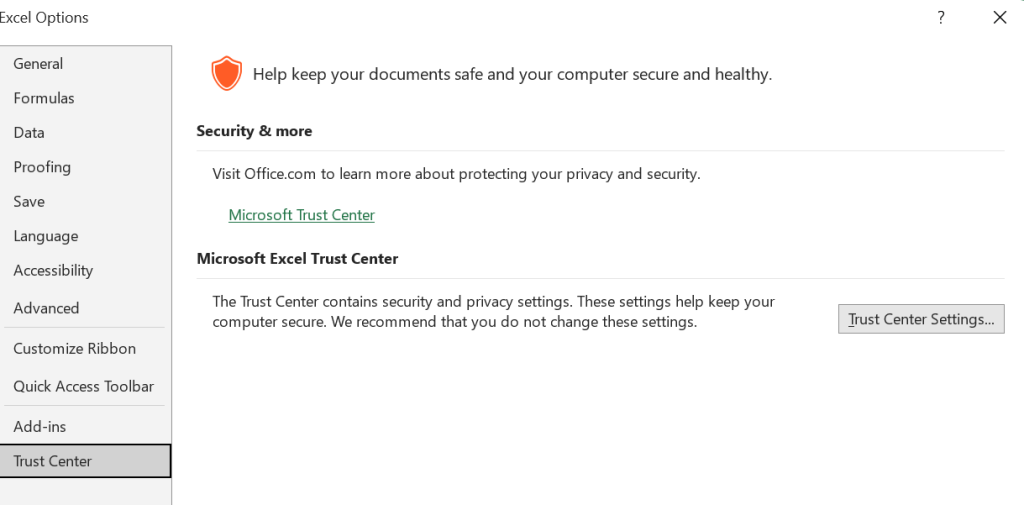Viewport: 1024px width, 505px height.
Task: Select Quick Access Toolbar category
Action: pos(84,386)
